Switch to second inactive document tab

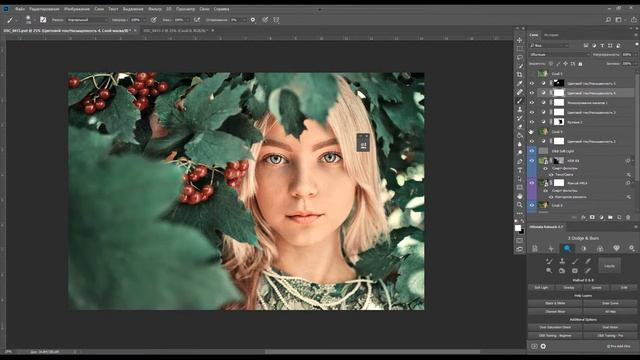[176, 31]
